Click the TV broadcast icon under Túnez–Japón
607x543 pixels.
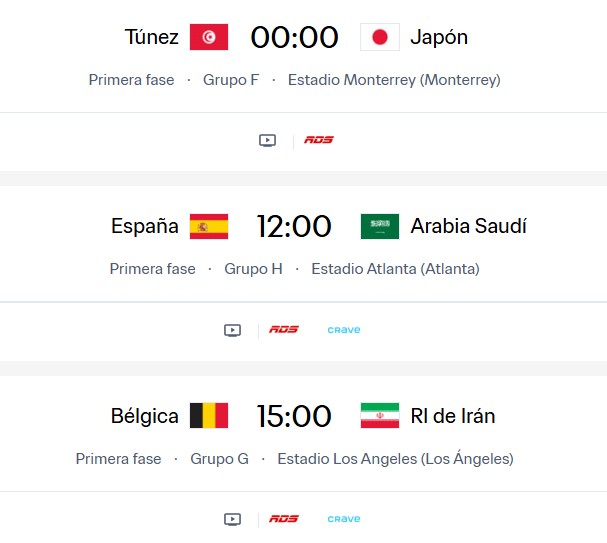267,140
